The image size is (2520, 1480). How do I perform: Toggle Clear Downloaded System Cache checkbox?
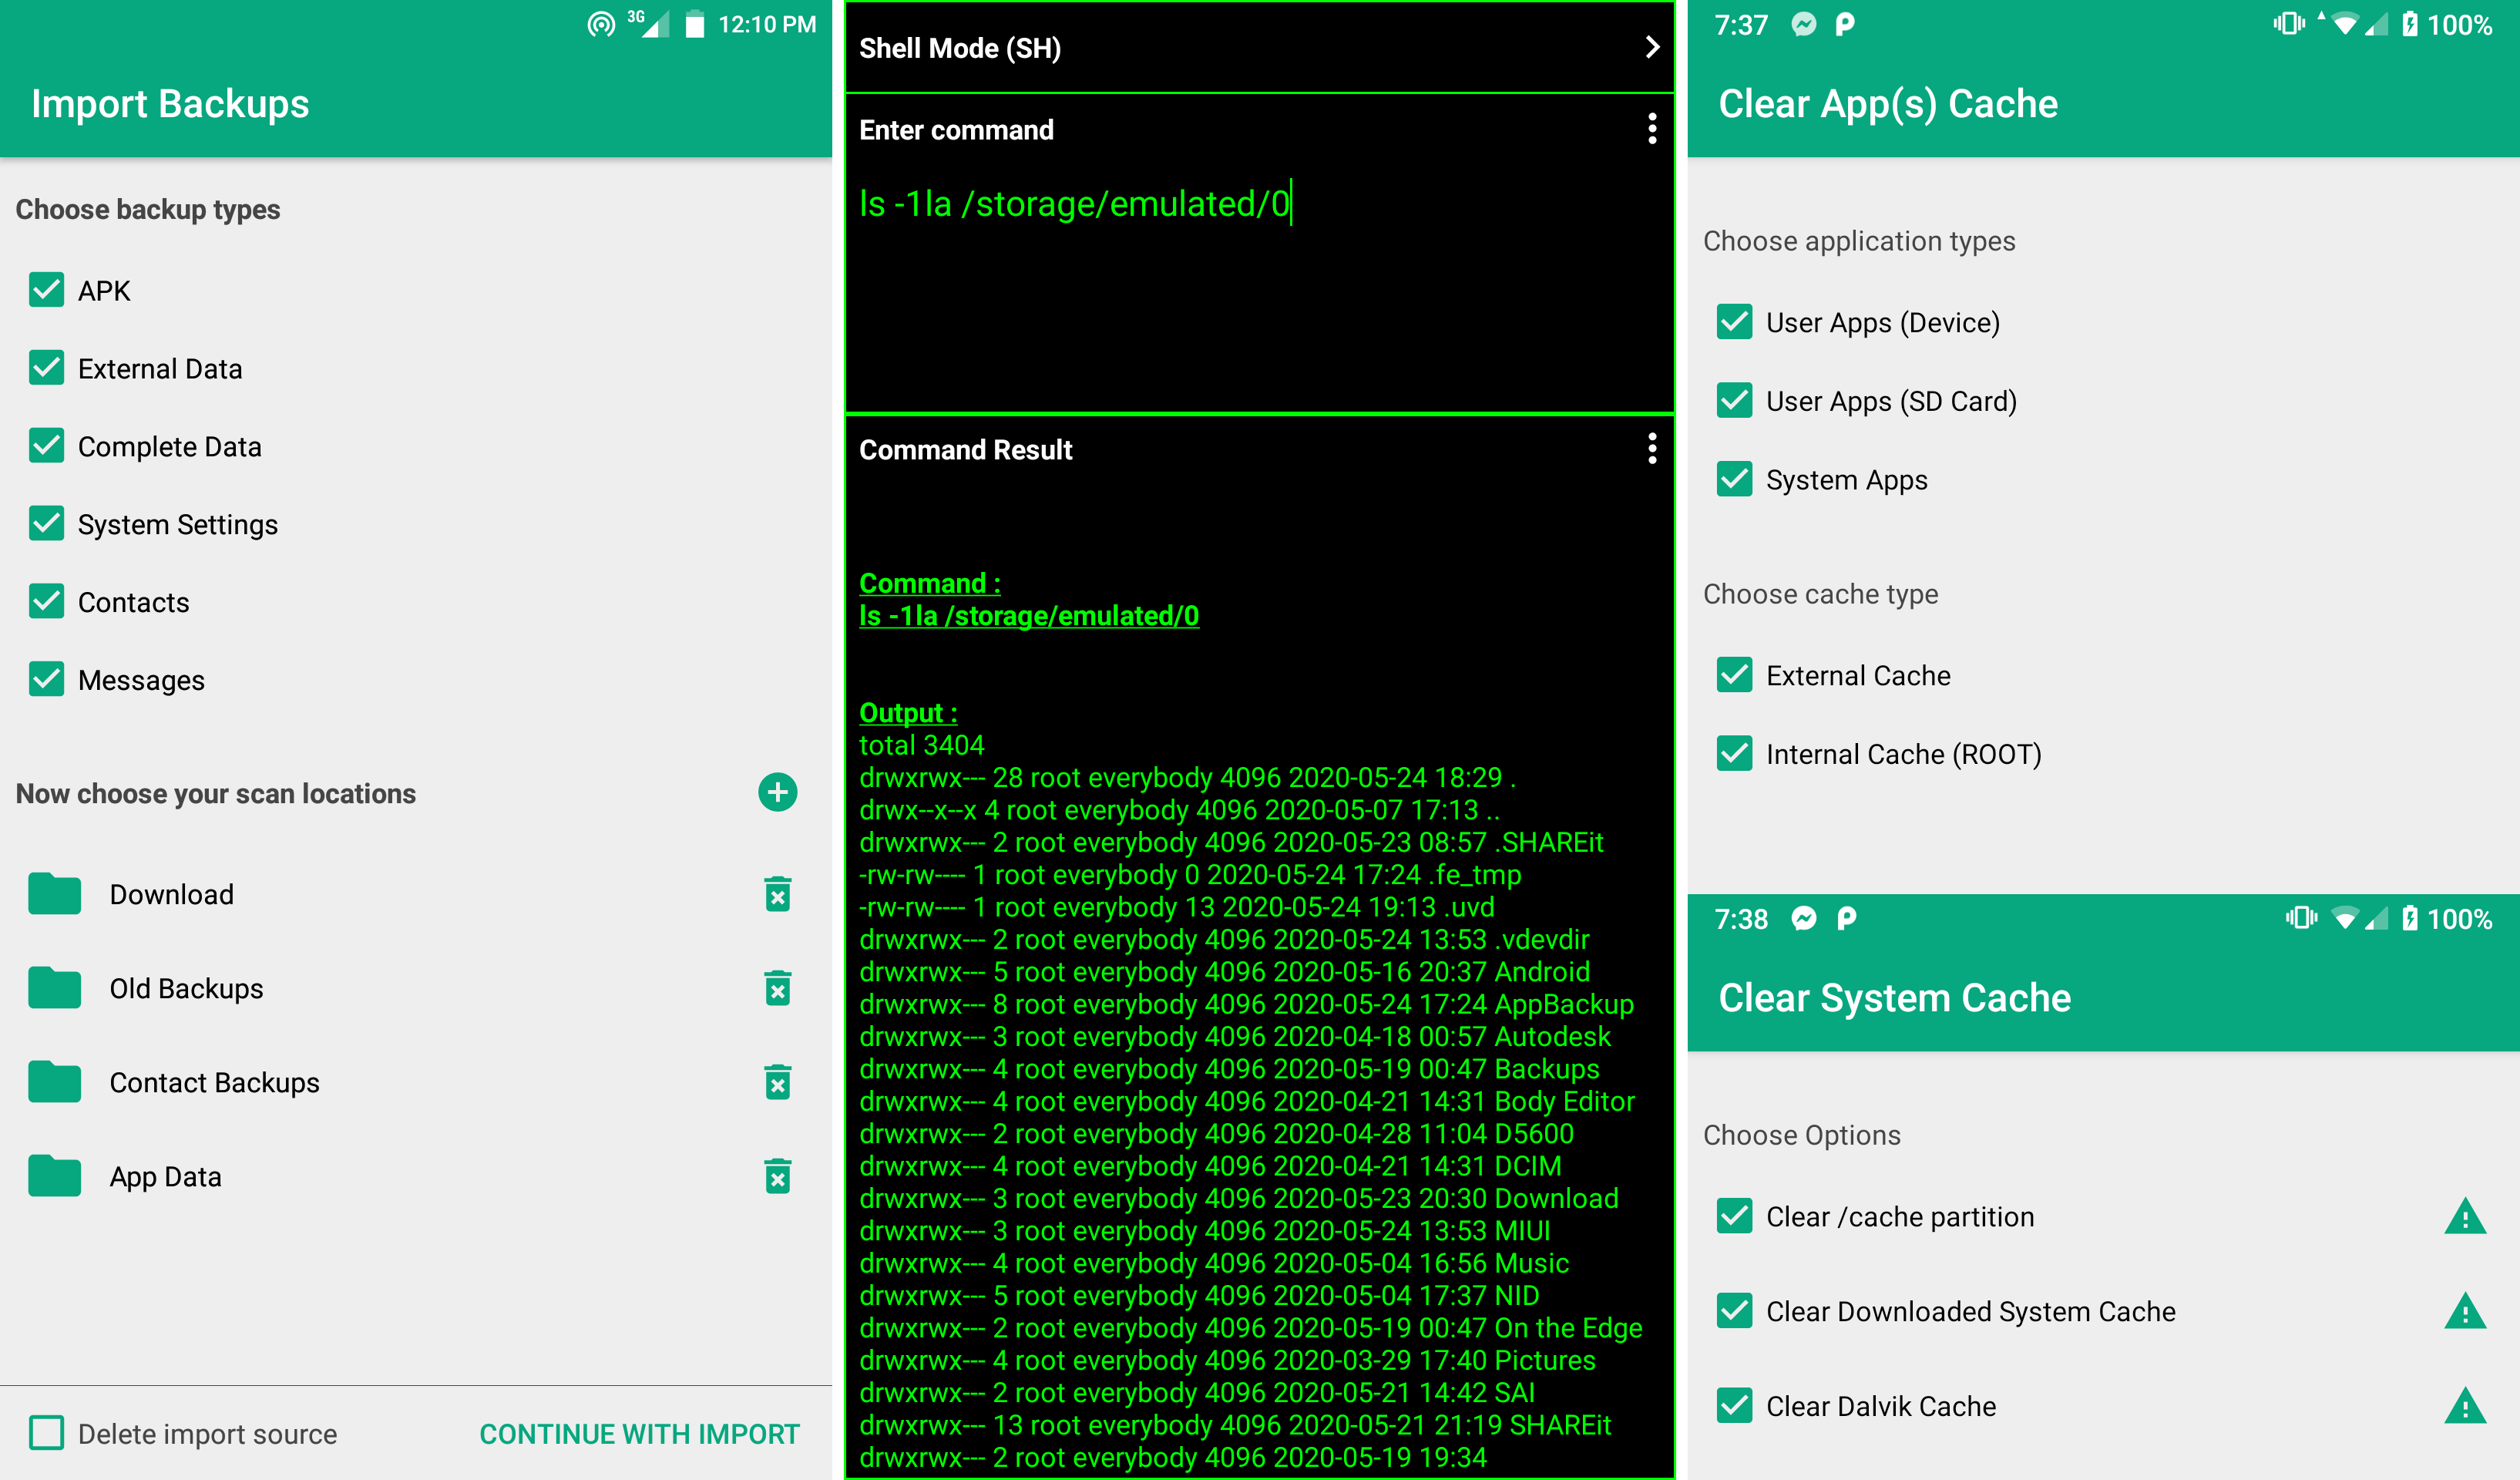tap(1735, 1311)
